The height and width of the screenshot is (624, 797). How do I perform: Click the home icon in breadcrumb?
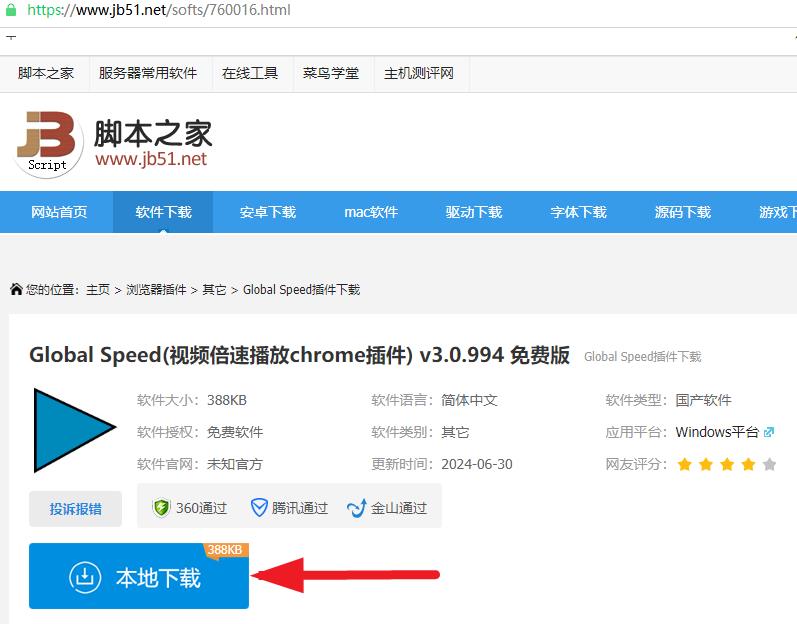coord(16,289)
